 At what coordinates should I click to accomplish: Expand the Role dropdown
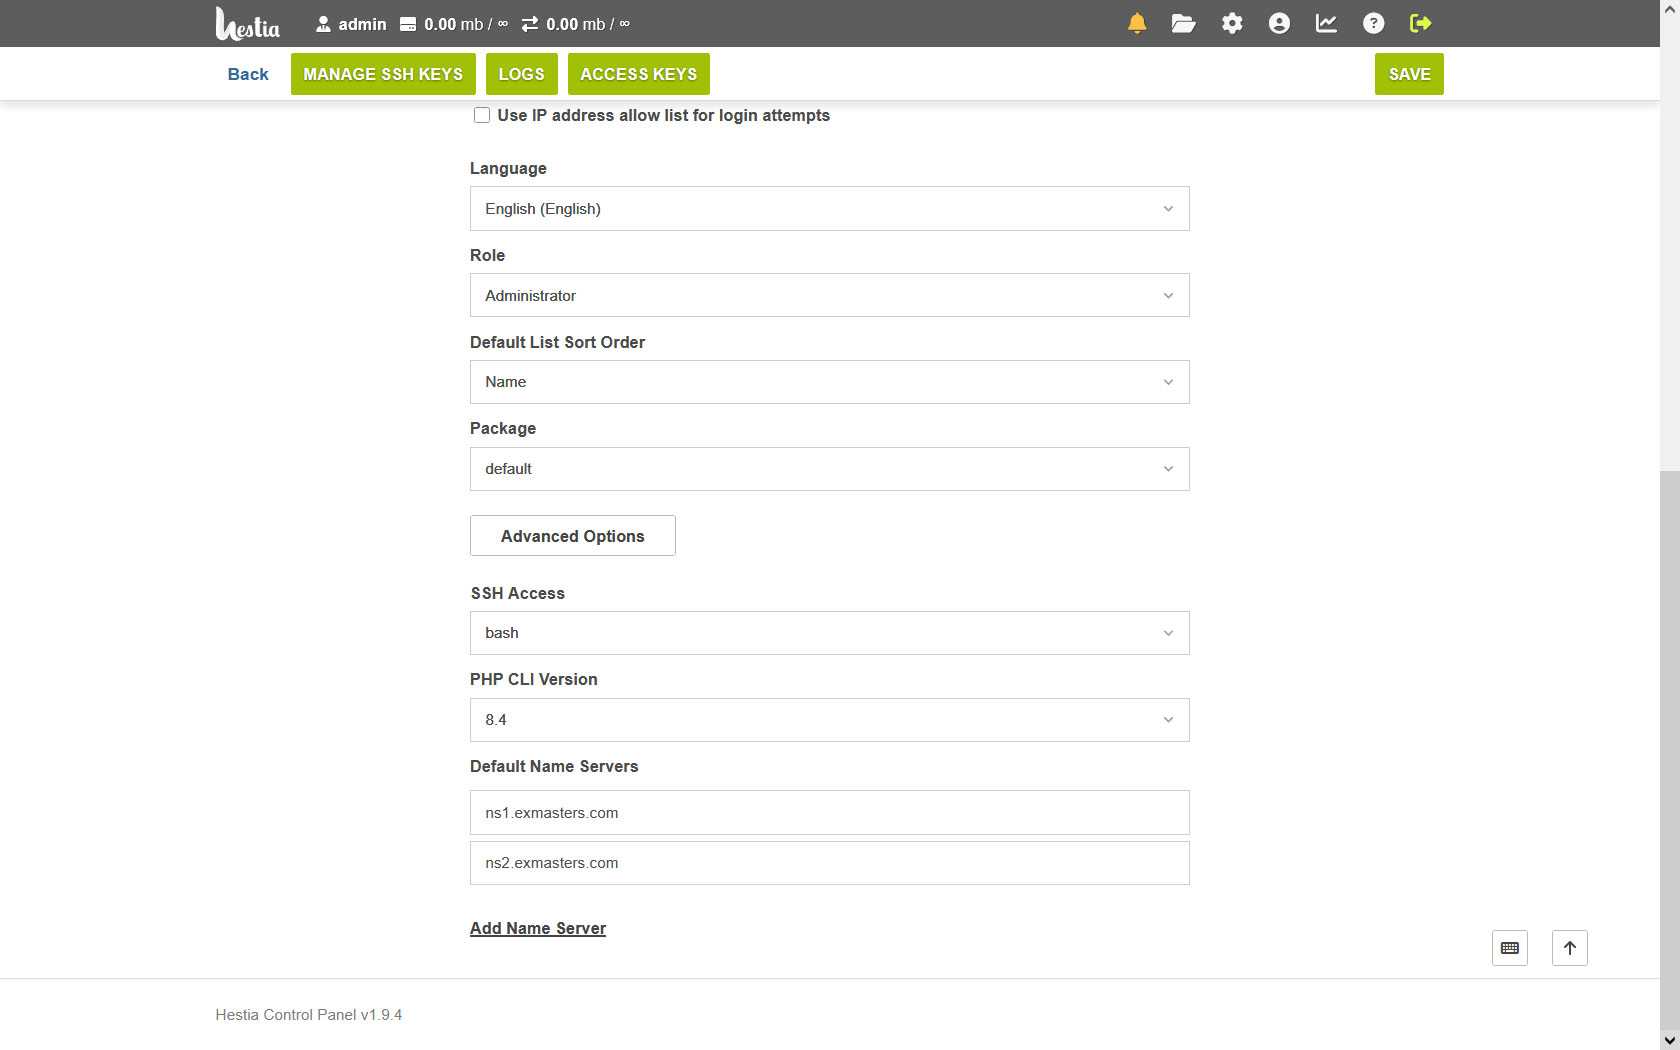pyautogui.click(x=829, y=296)
